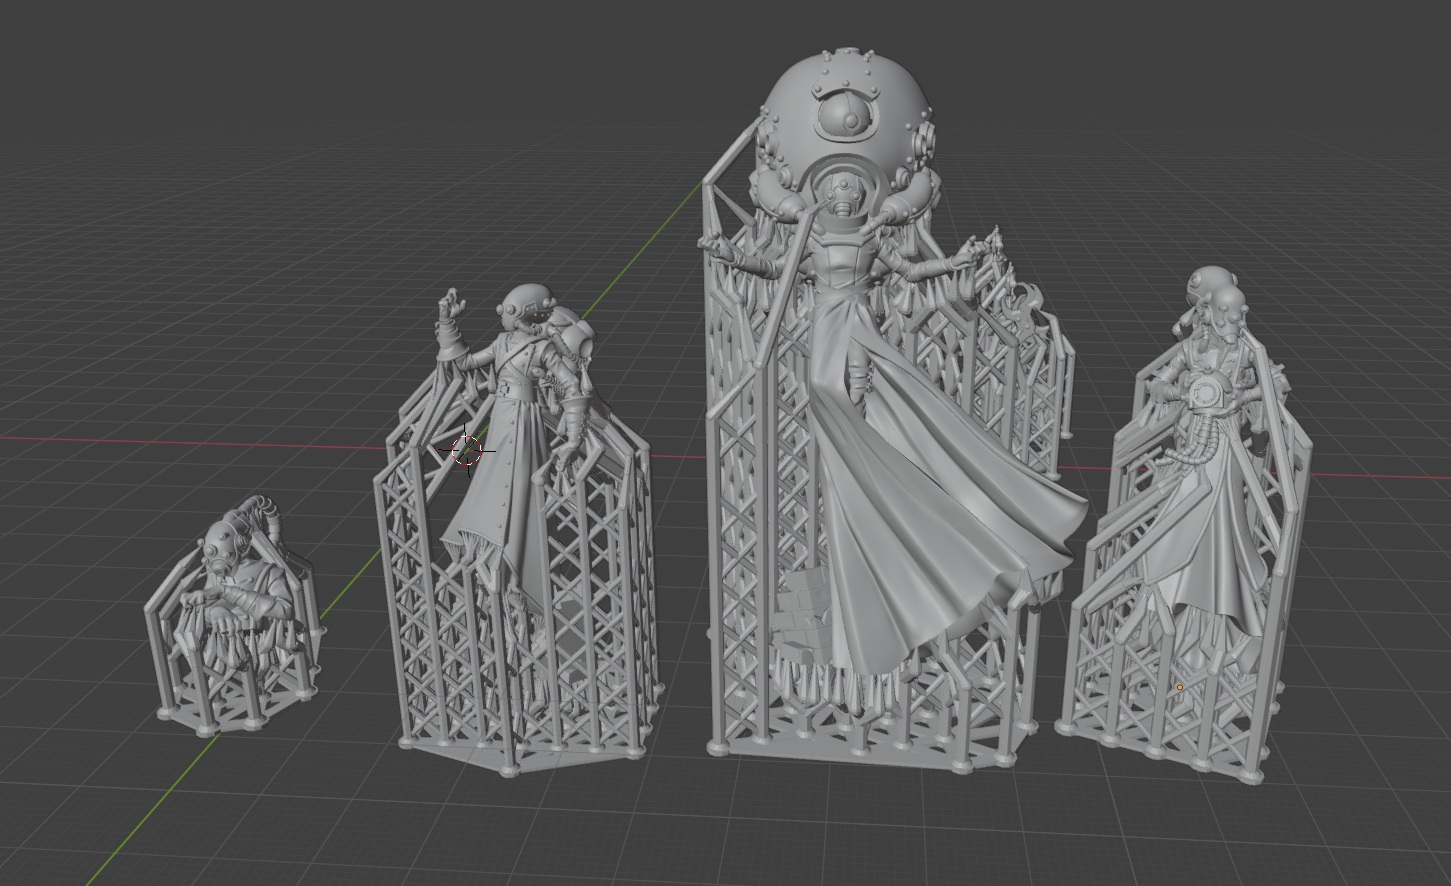
Task: Select the small seated figure model
Action: pyautogui.click(x=232, y=615)
